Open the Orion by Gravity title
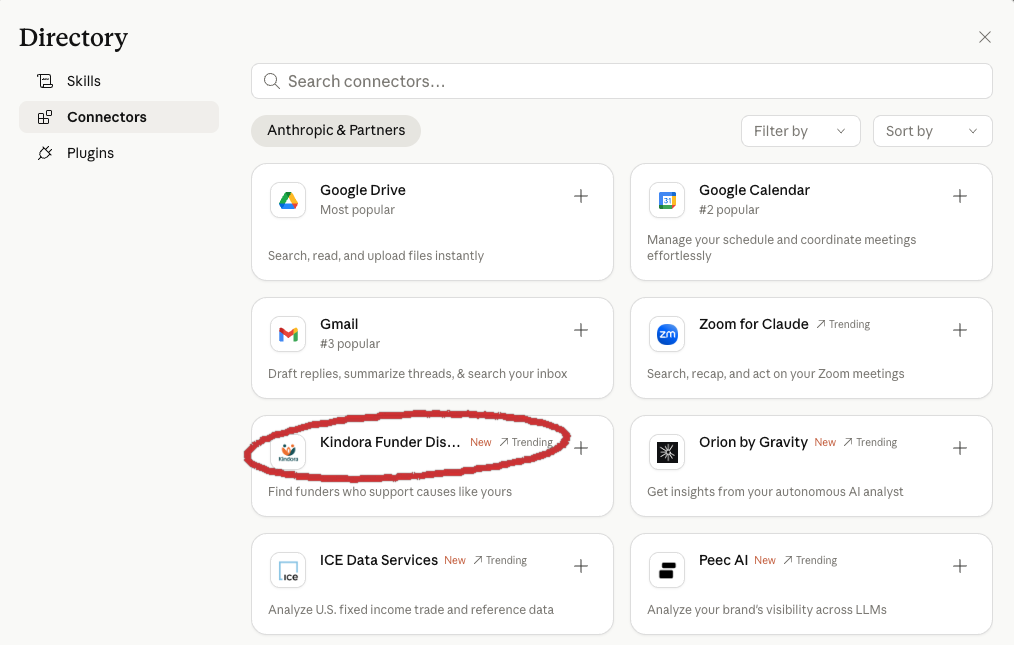 [x=753, y=442]
